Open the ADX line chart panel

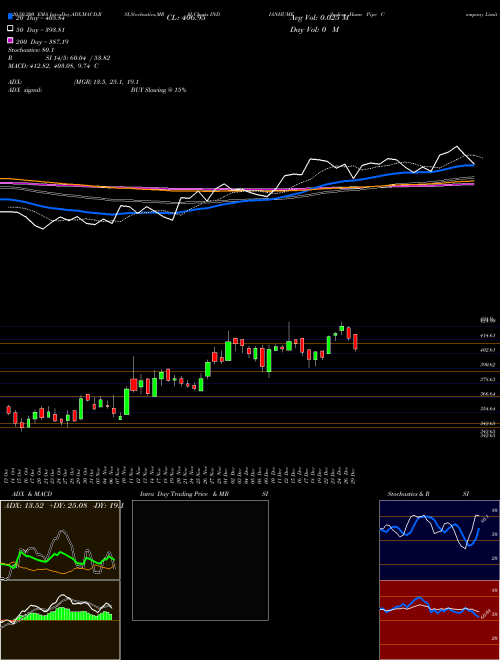coord(60,540)
